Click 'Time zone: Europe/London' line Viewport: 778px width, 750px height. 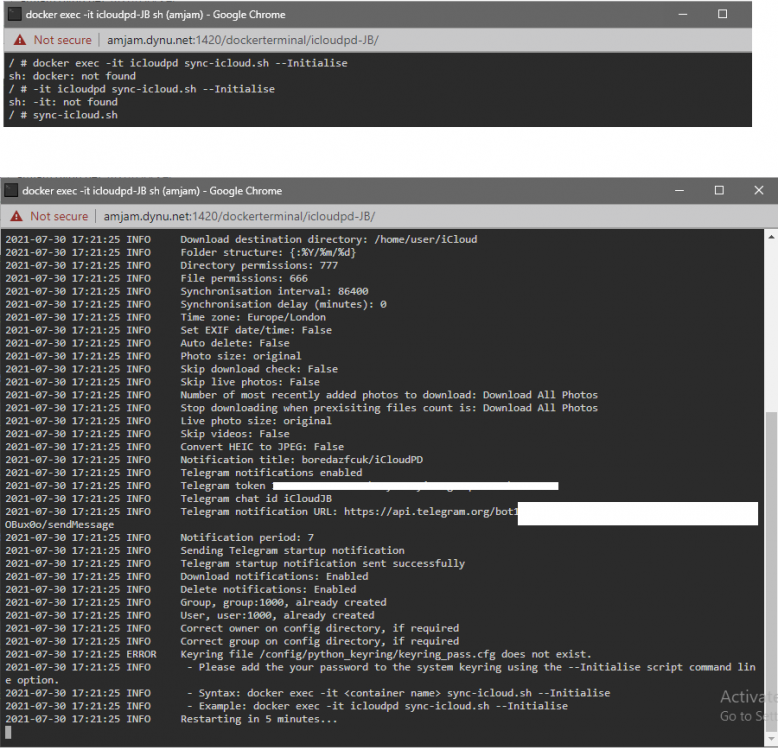tap(253, 317)
